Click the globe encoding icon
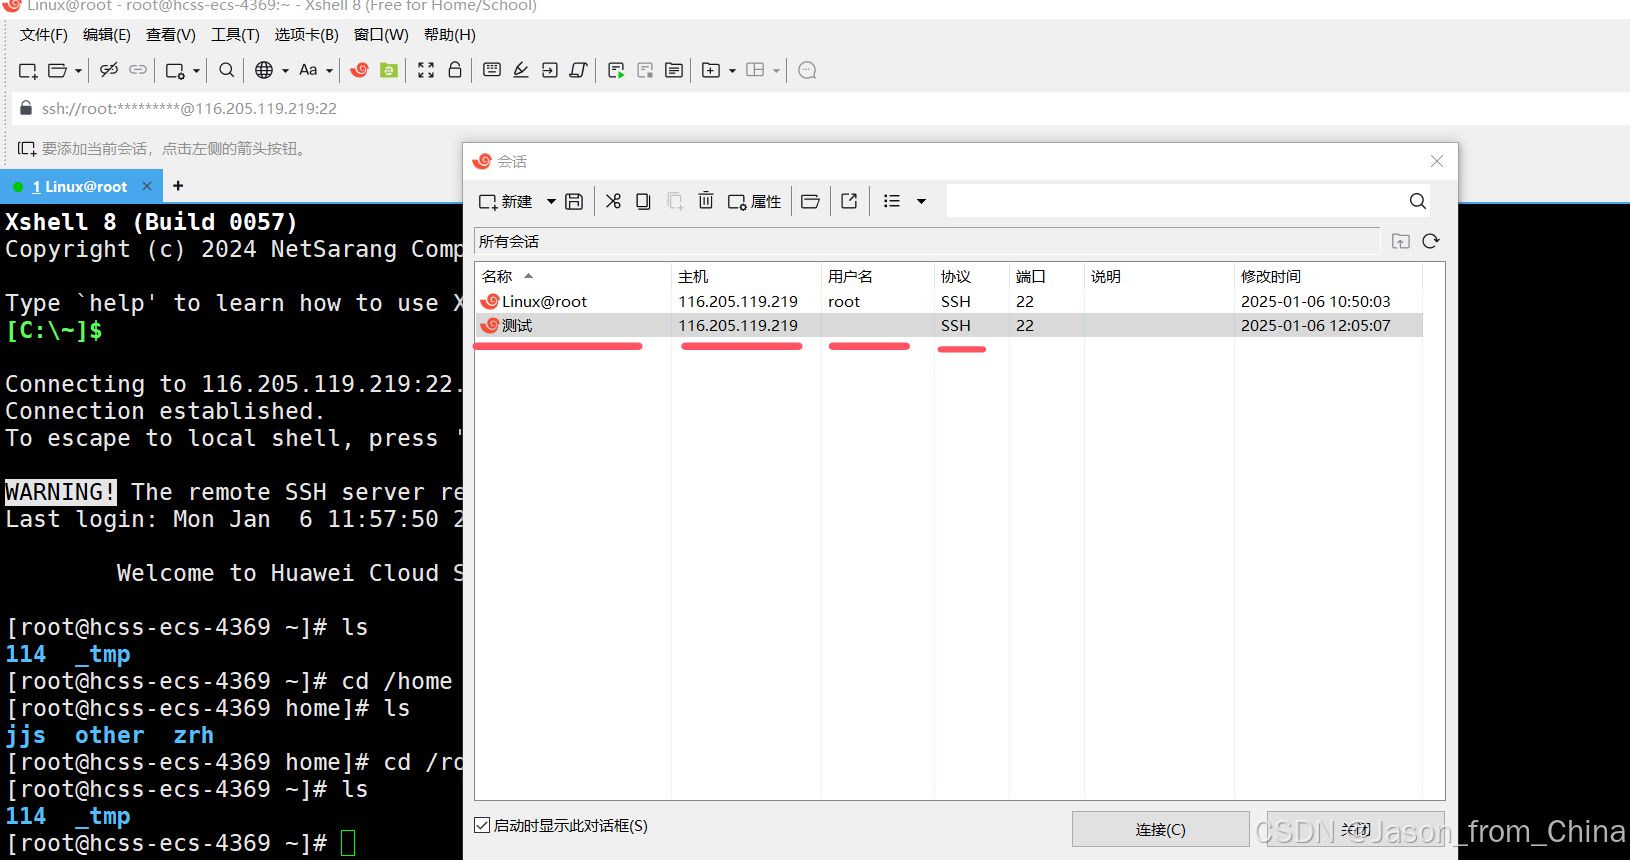The height and width of the screenshot is (860, 1630). point(264,70)
